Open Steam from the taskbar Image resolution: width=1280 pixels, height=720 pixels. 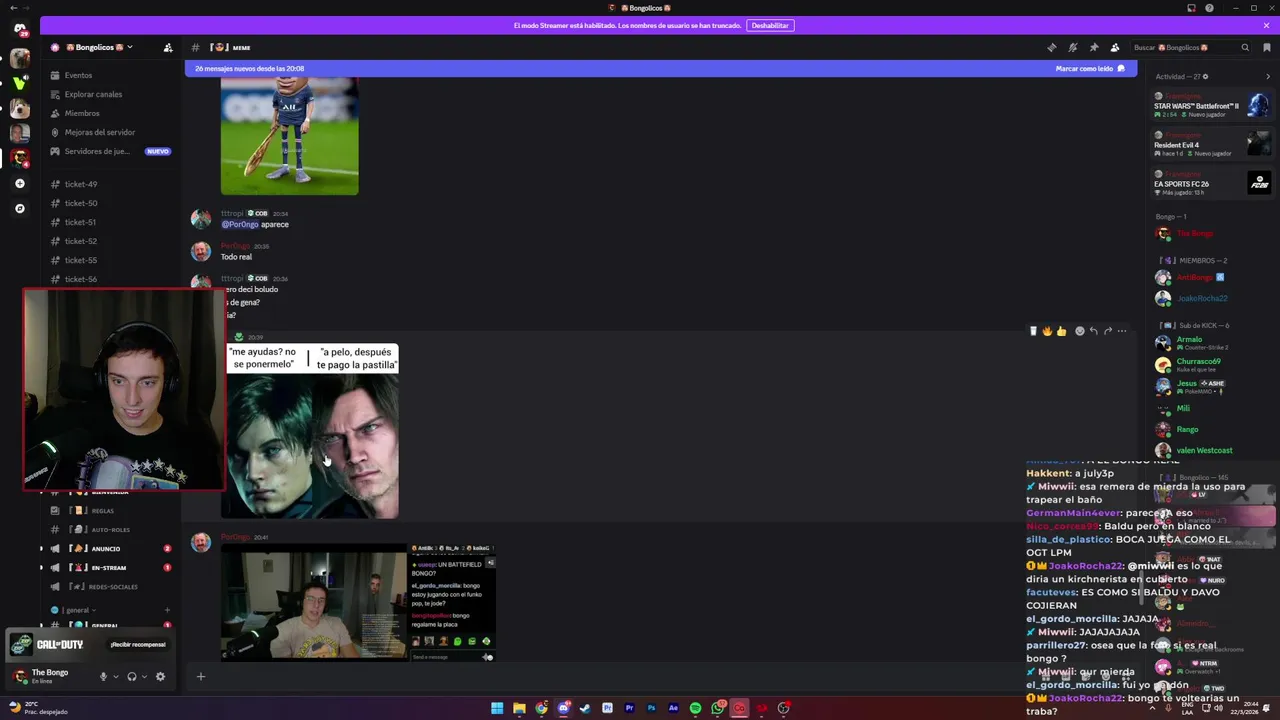(585, 708)
